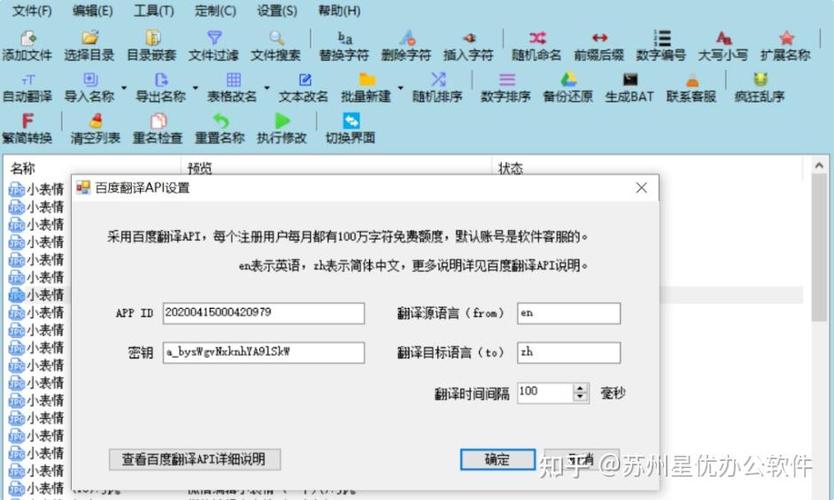Click 查看百度翻译API详细说明 button
The width and height of the screenshot is (834, 500).
tap(195, 460)
